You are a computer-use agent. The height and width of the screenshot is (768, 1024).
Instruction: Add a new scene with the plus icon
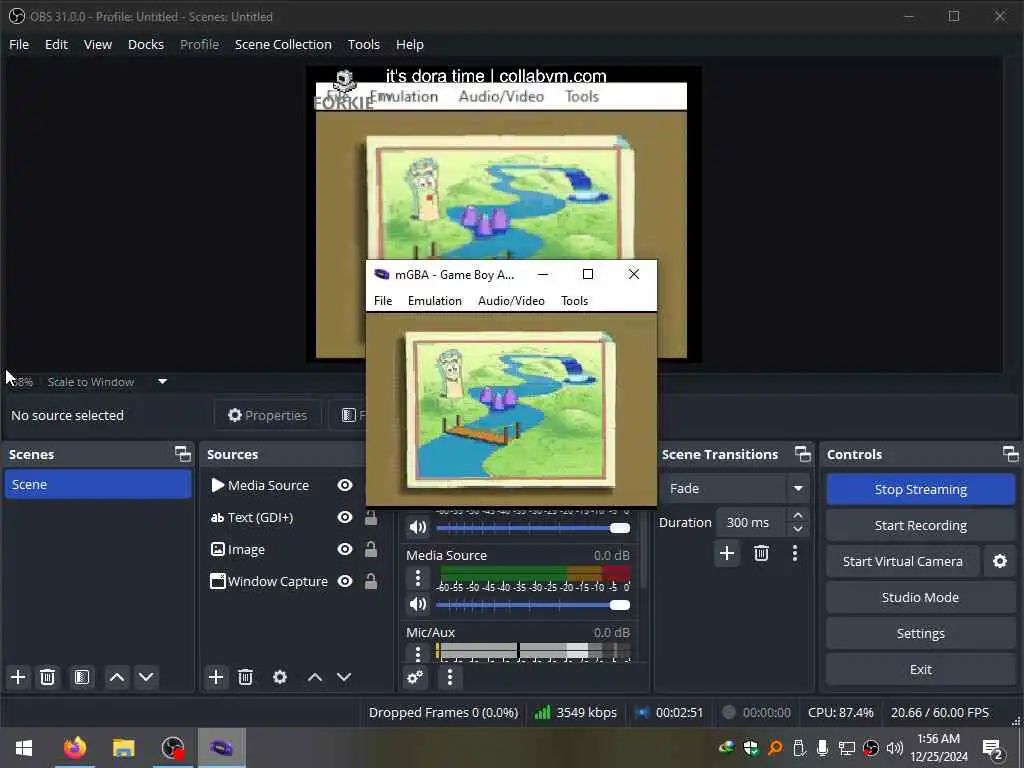tap(18, 677)
